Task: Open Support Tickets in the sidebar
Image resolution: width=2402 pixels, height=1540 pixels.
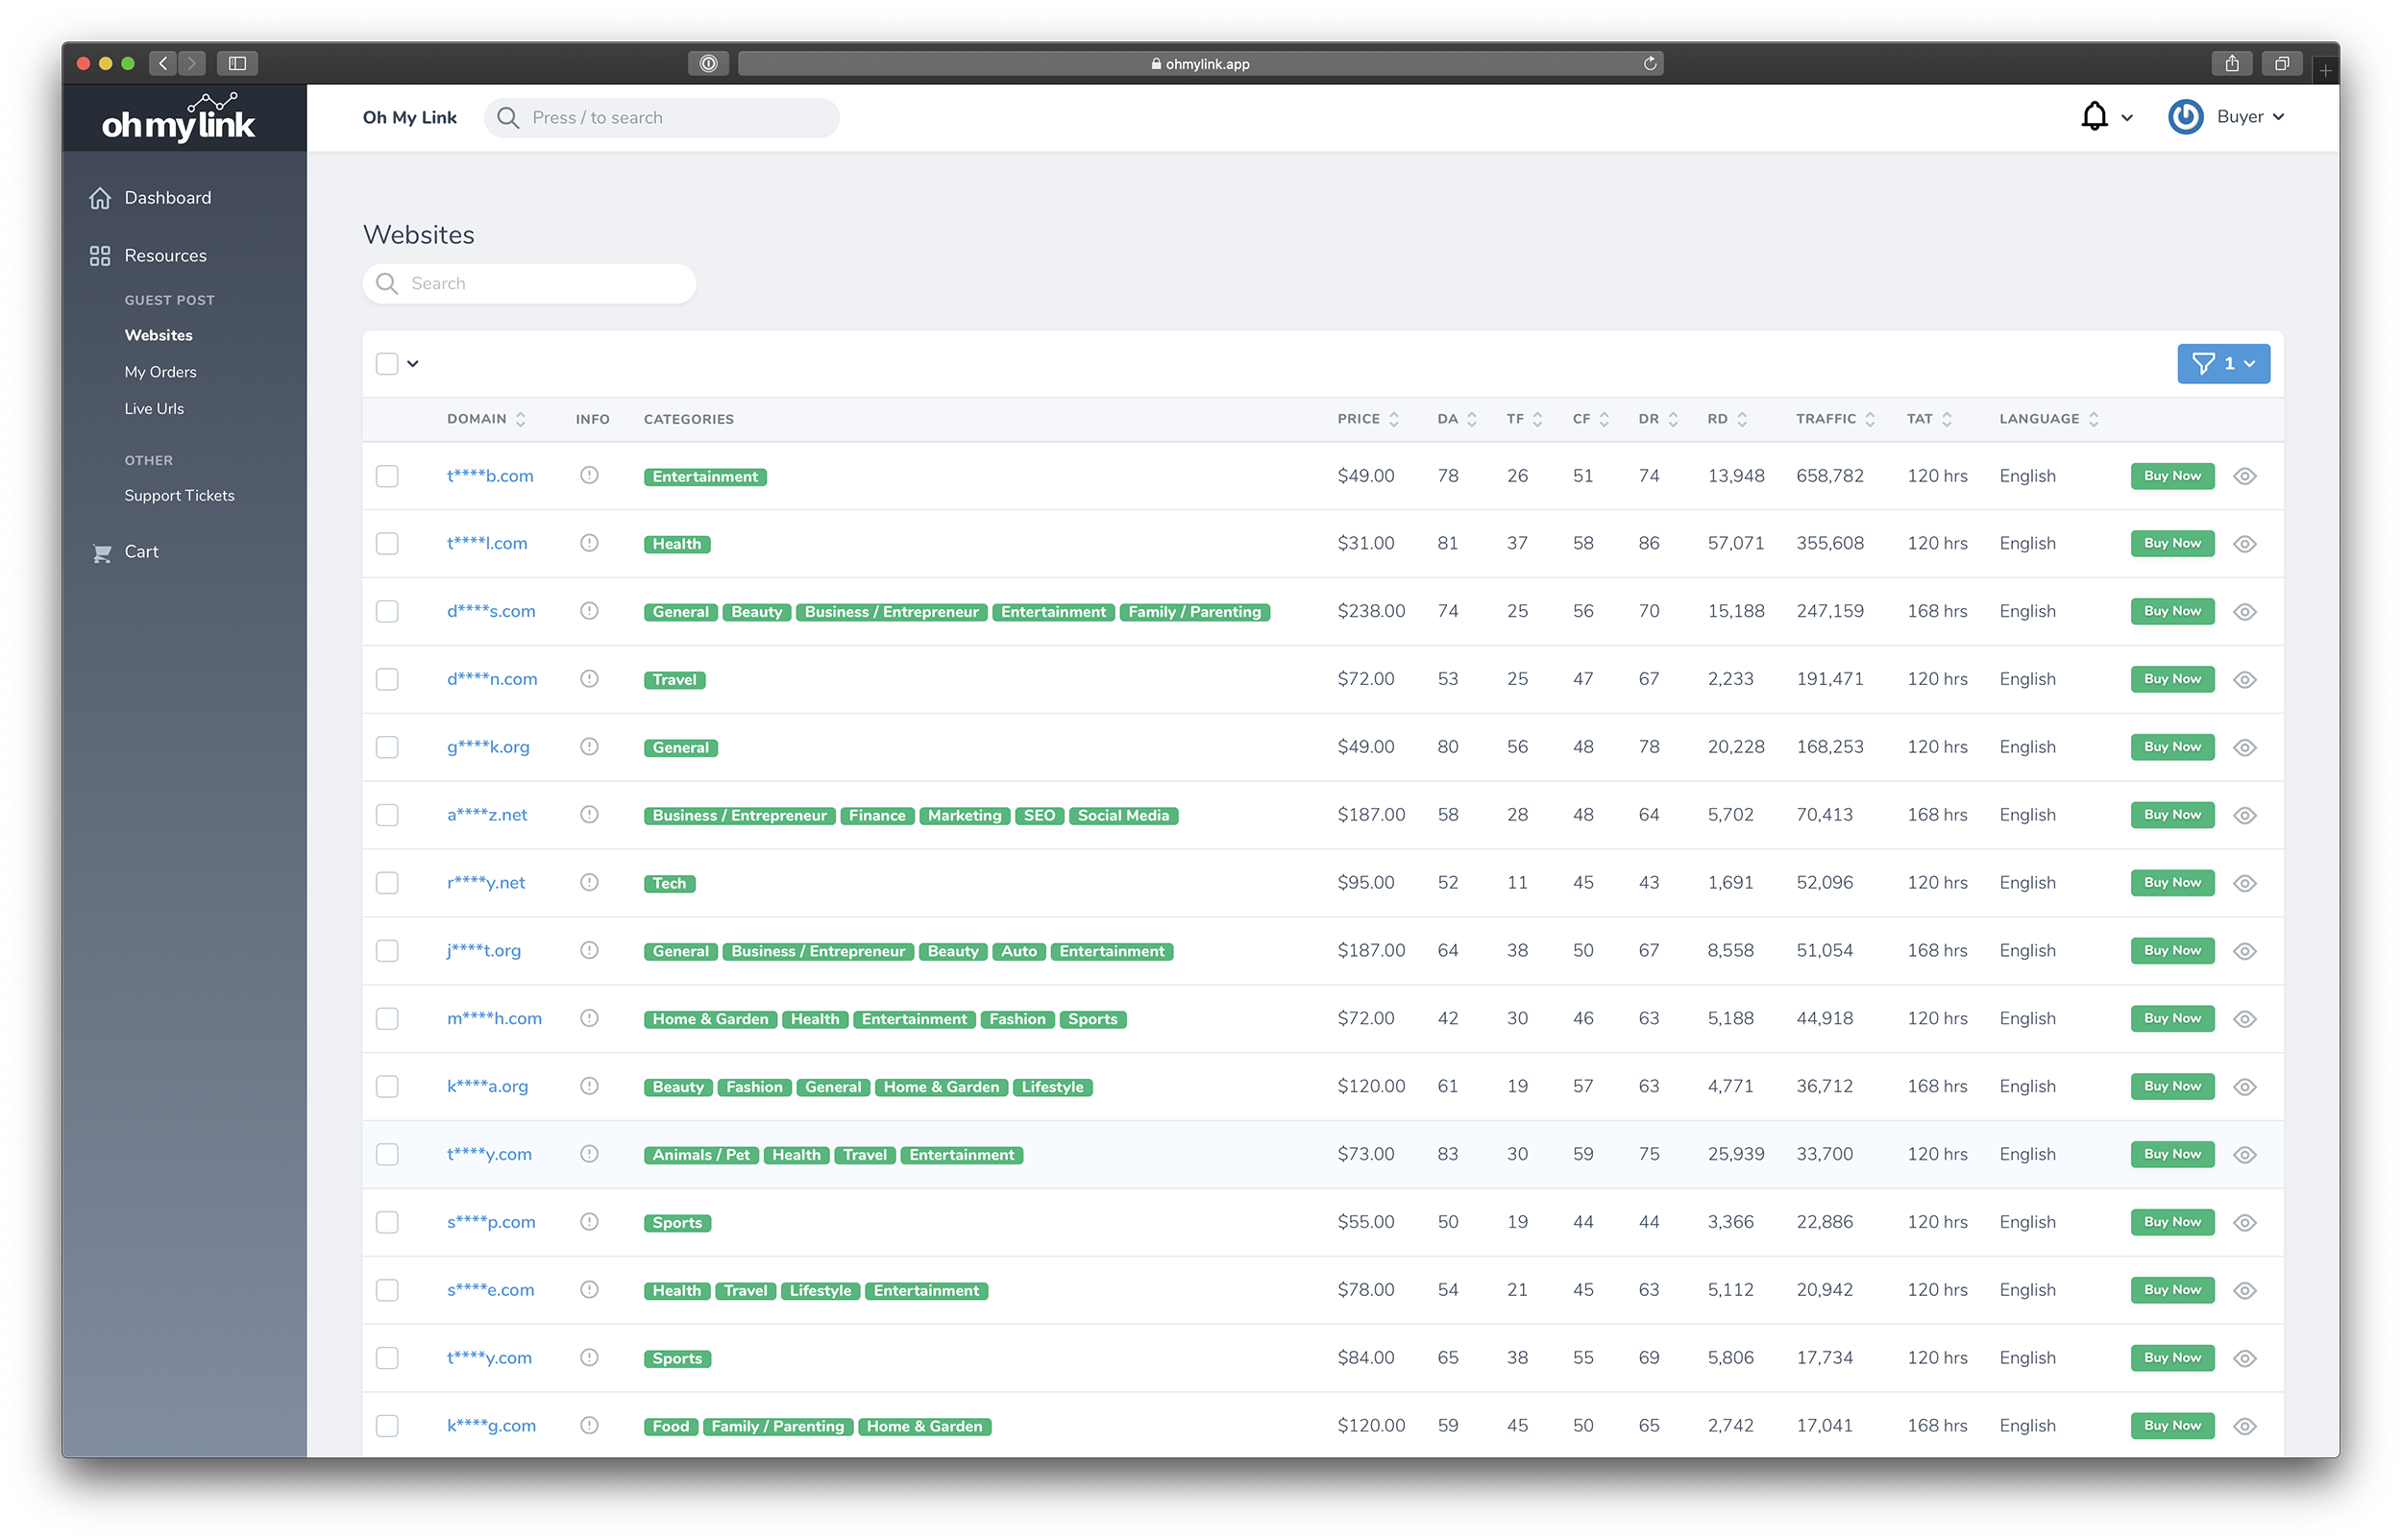Action: click(x=179, y=496)
